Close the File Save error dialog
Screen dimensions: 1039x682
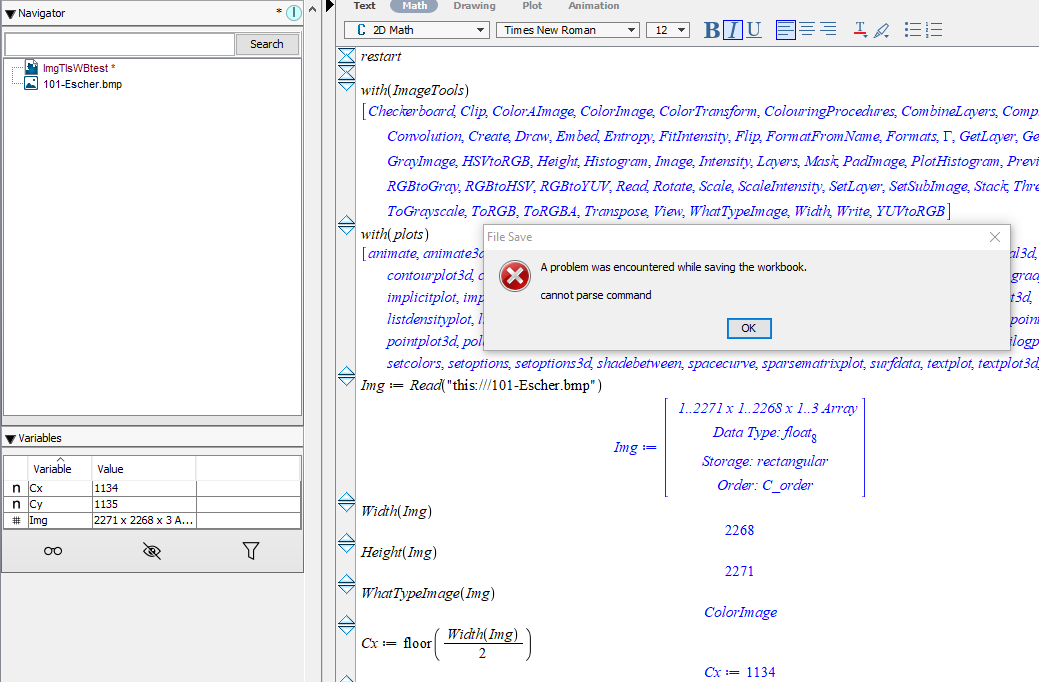pyautogui.click(x=995, y=237)
